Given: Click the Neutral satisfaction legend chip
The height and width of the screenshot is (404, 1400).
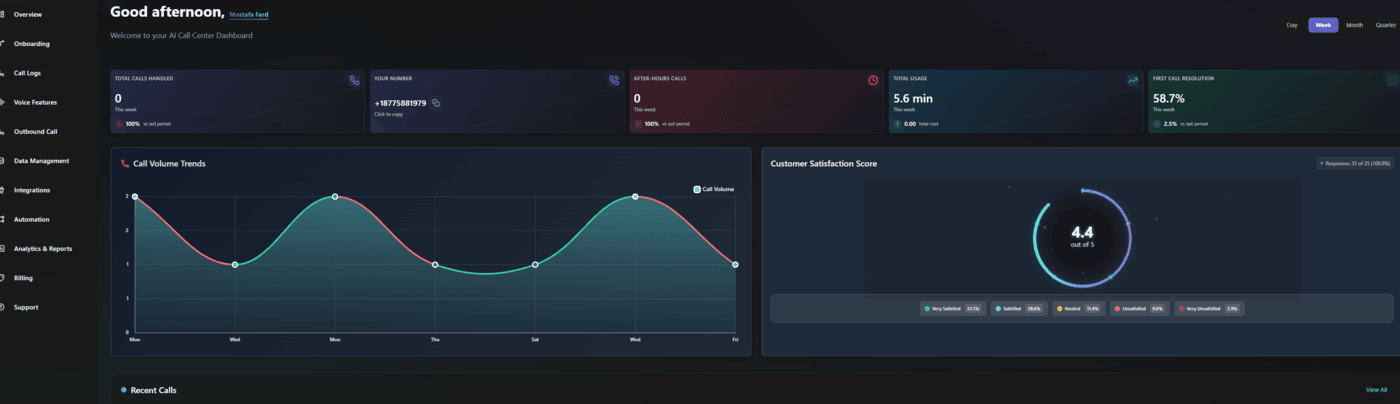Looking at the screenshot, I should pos(1078,308).
